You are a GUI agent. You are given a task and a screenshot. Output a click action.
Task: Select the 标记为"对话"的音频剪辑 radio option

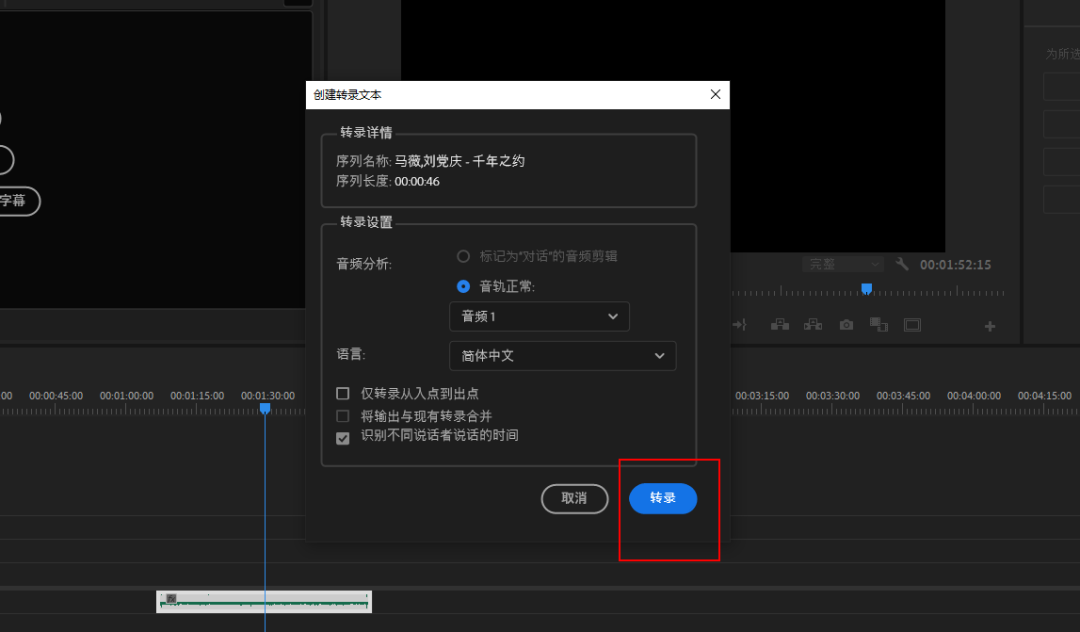click(x=464, y=256)
